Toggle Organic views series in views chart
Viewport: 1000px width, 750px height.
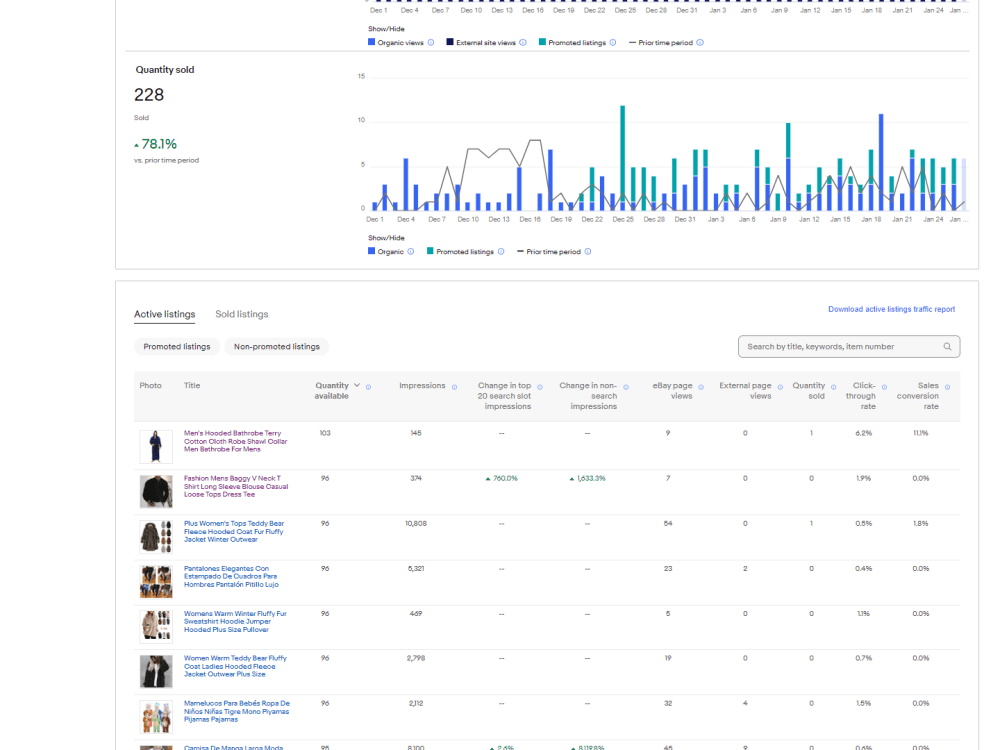395,43
